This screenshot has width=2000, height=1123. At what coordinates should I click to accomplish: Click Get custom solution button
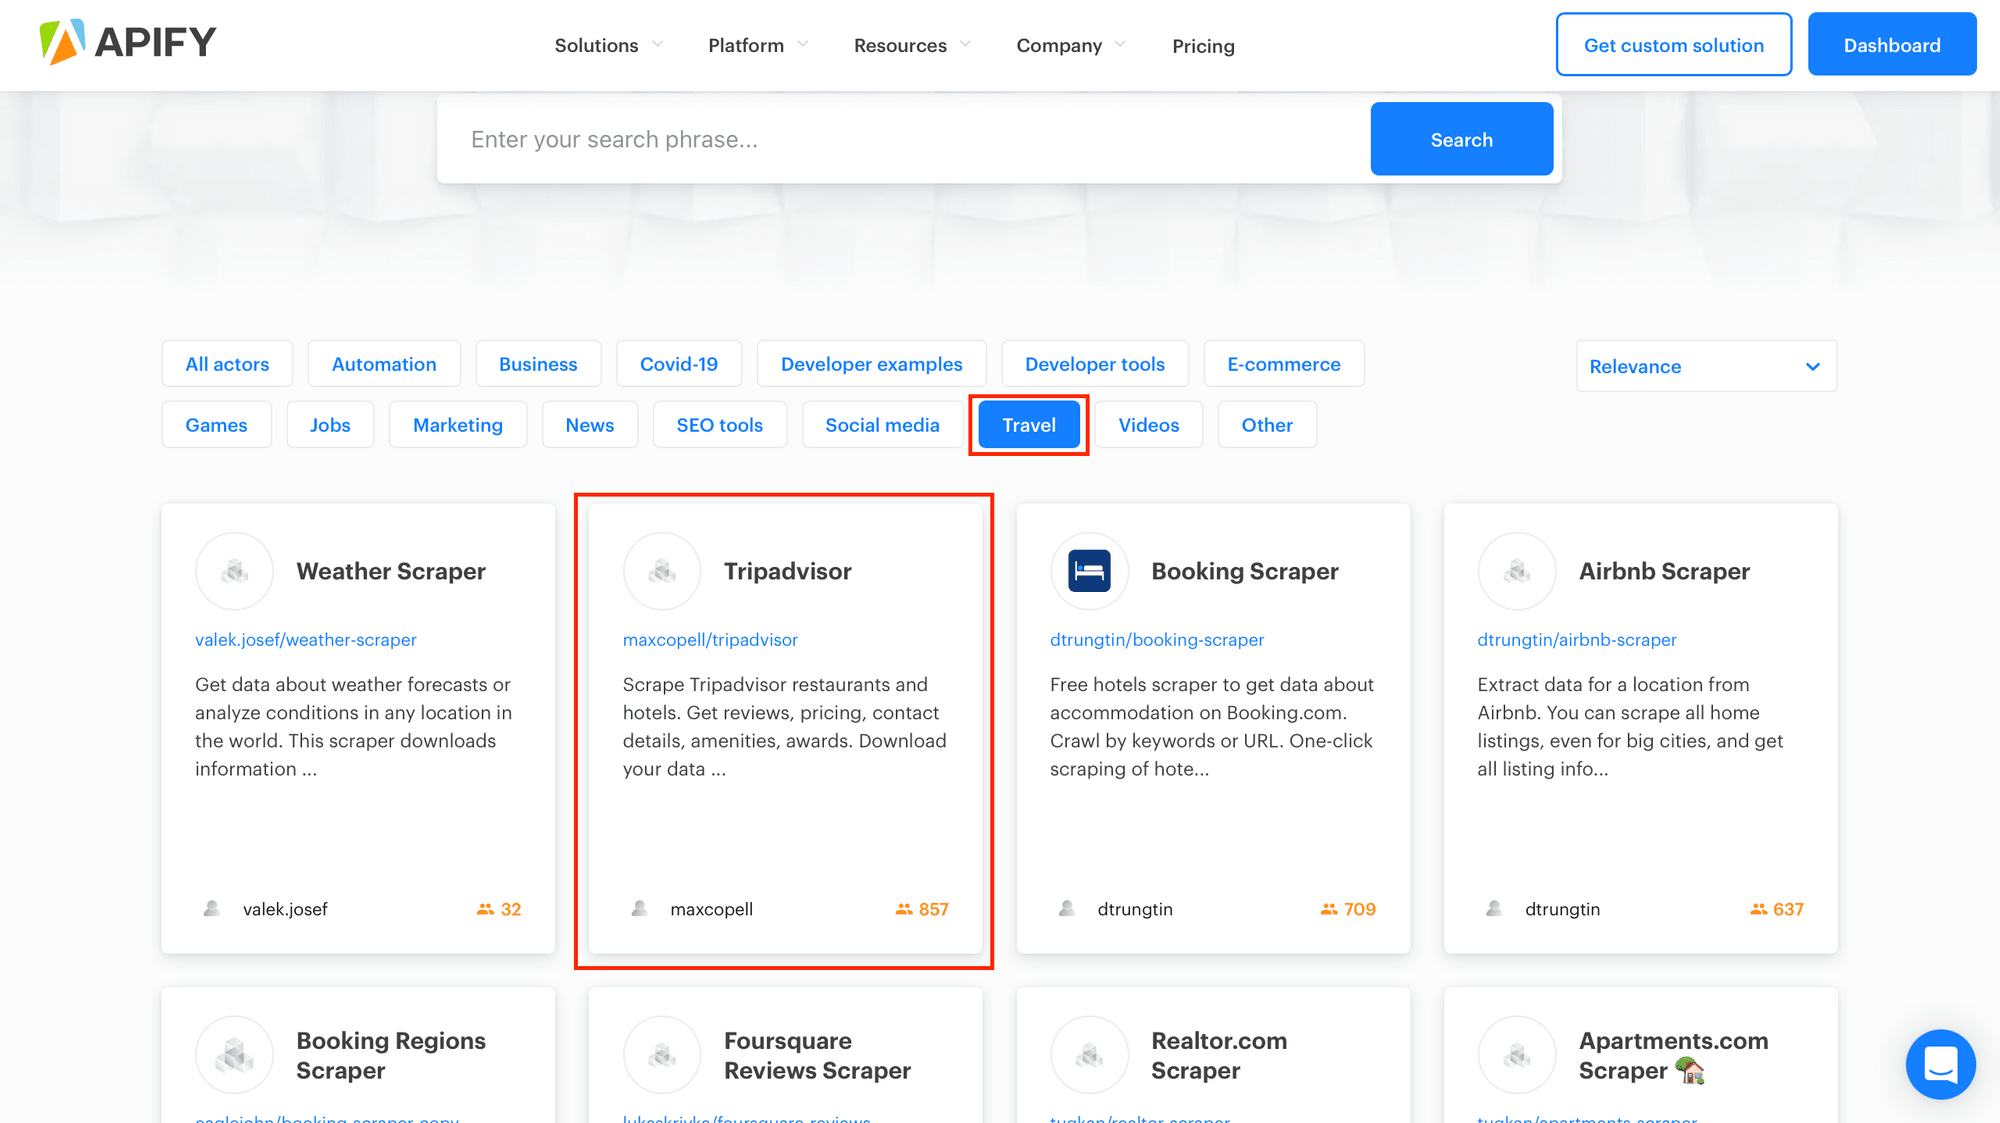coord(1673,45)
